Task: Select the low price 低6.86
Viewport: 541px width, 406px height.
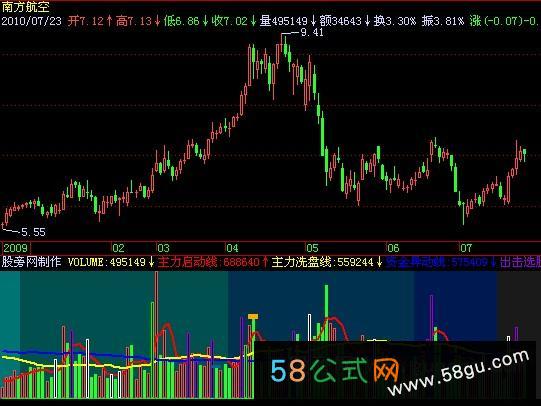Action: 181,21
